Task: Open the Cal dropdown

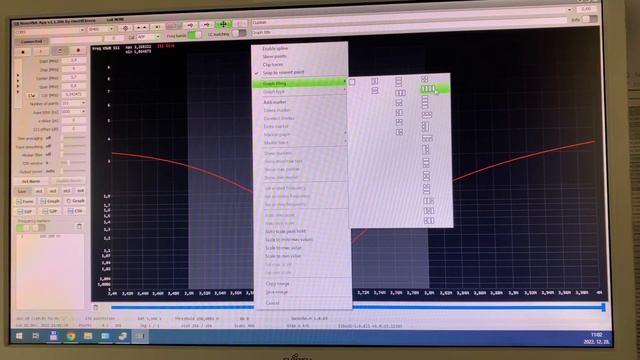Action: (x=149, y=37)
